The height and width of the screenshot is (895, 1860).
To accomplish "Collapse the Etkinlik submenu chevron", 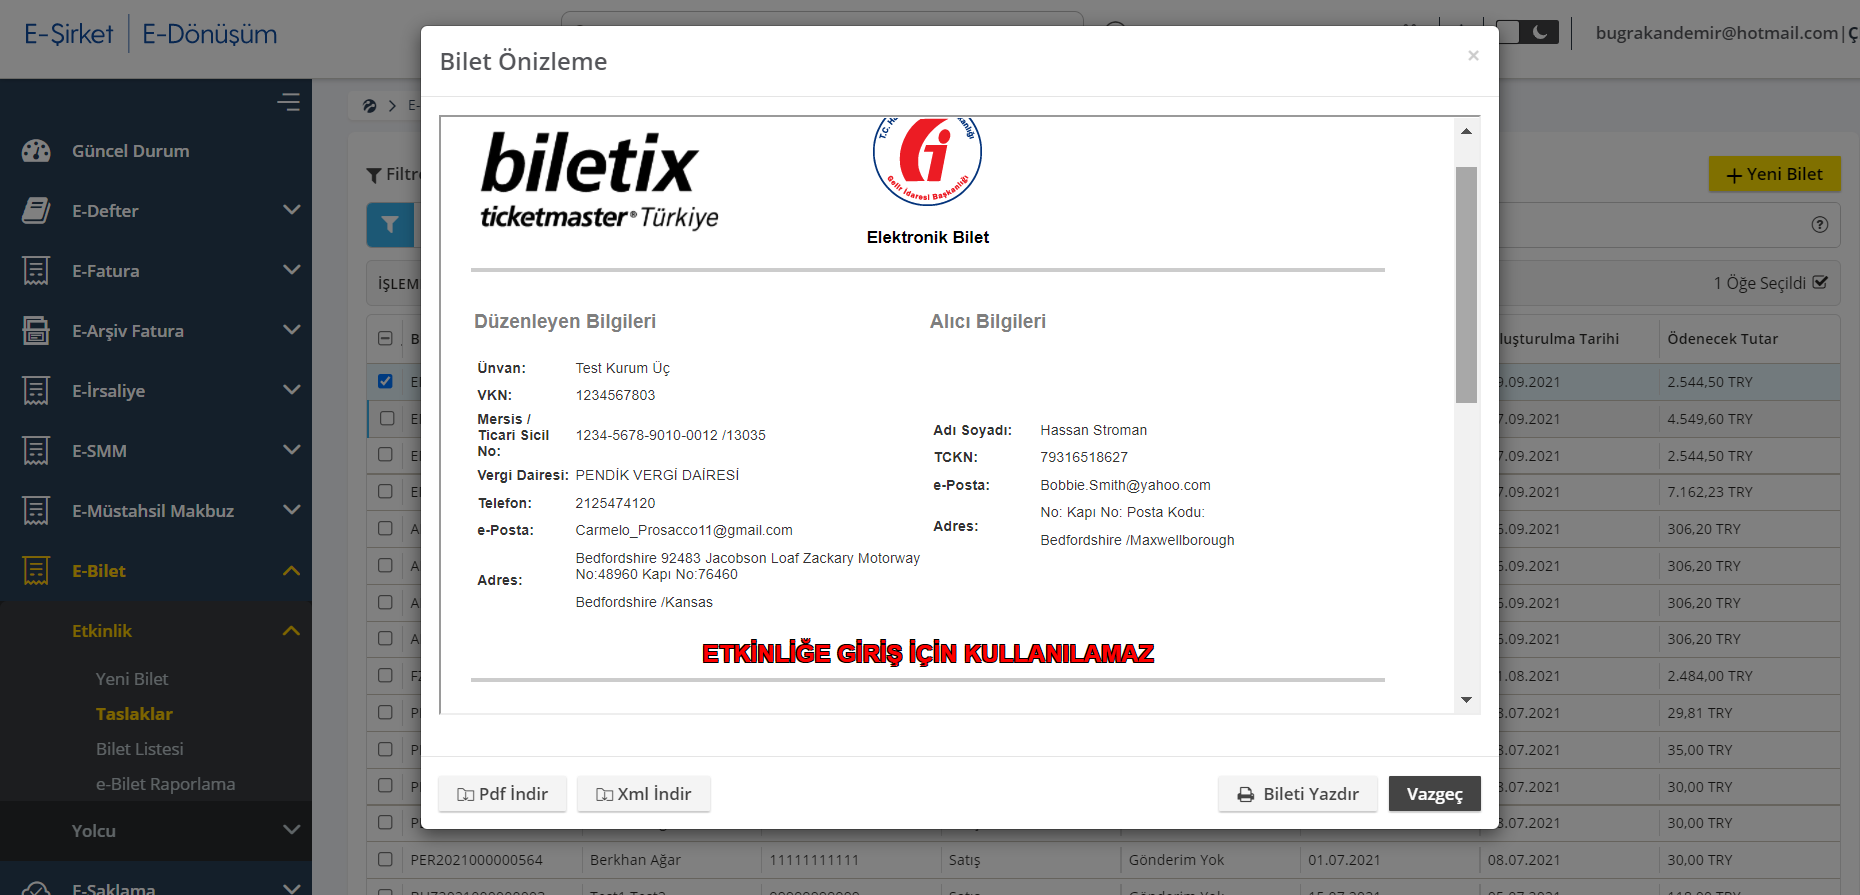I will (291, 631).
